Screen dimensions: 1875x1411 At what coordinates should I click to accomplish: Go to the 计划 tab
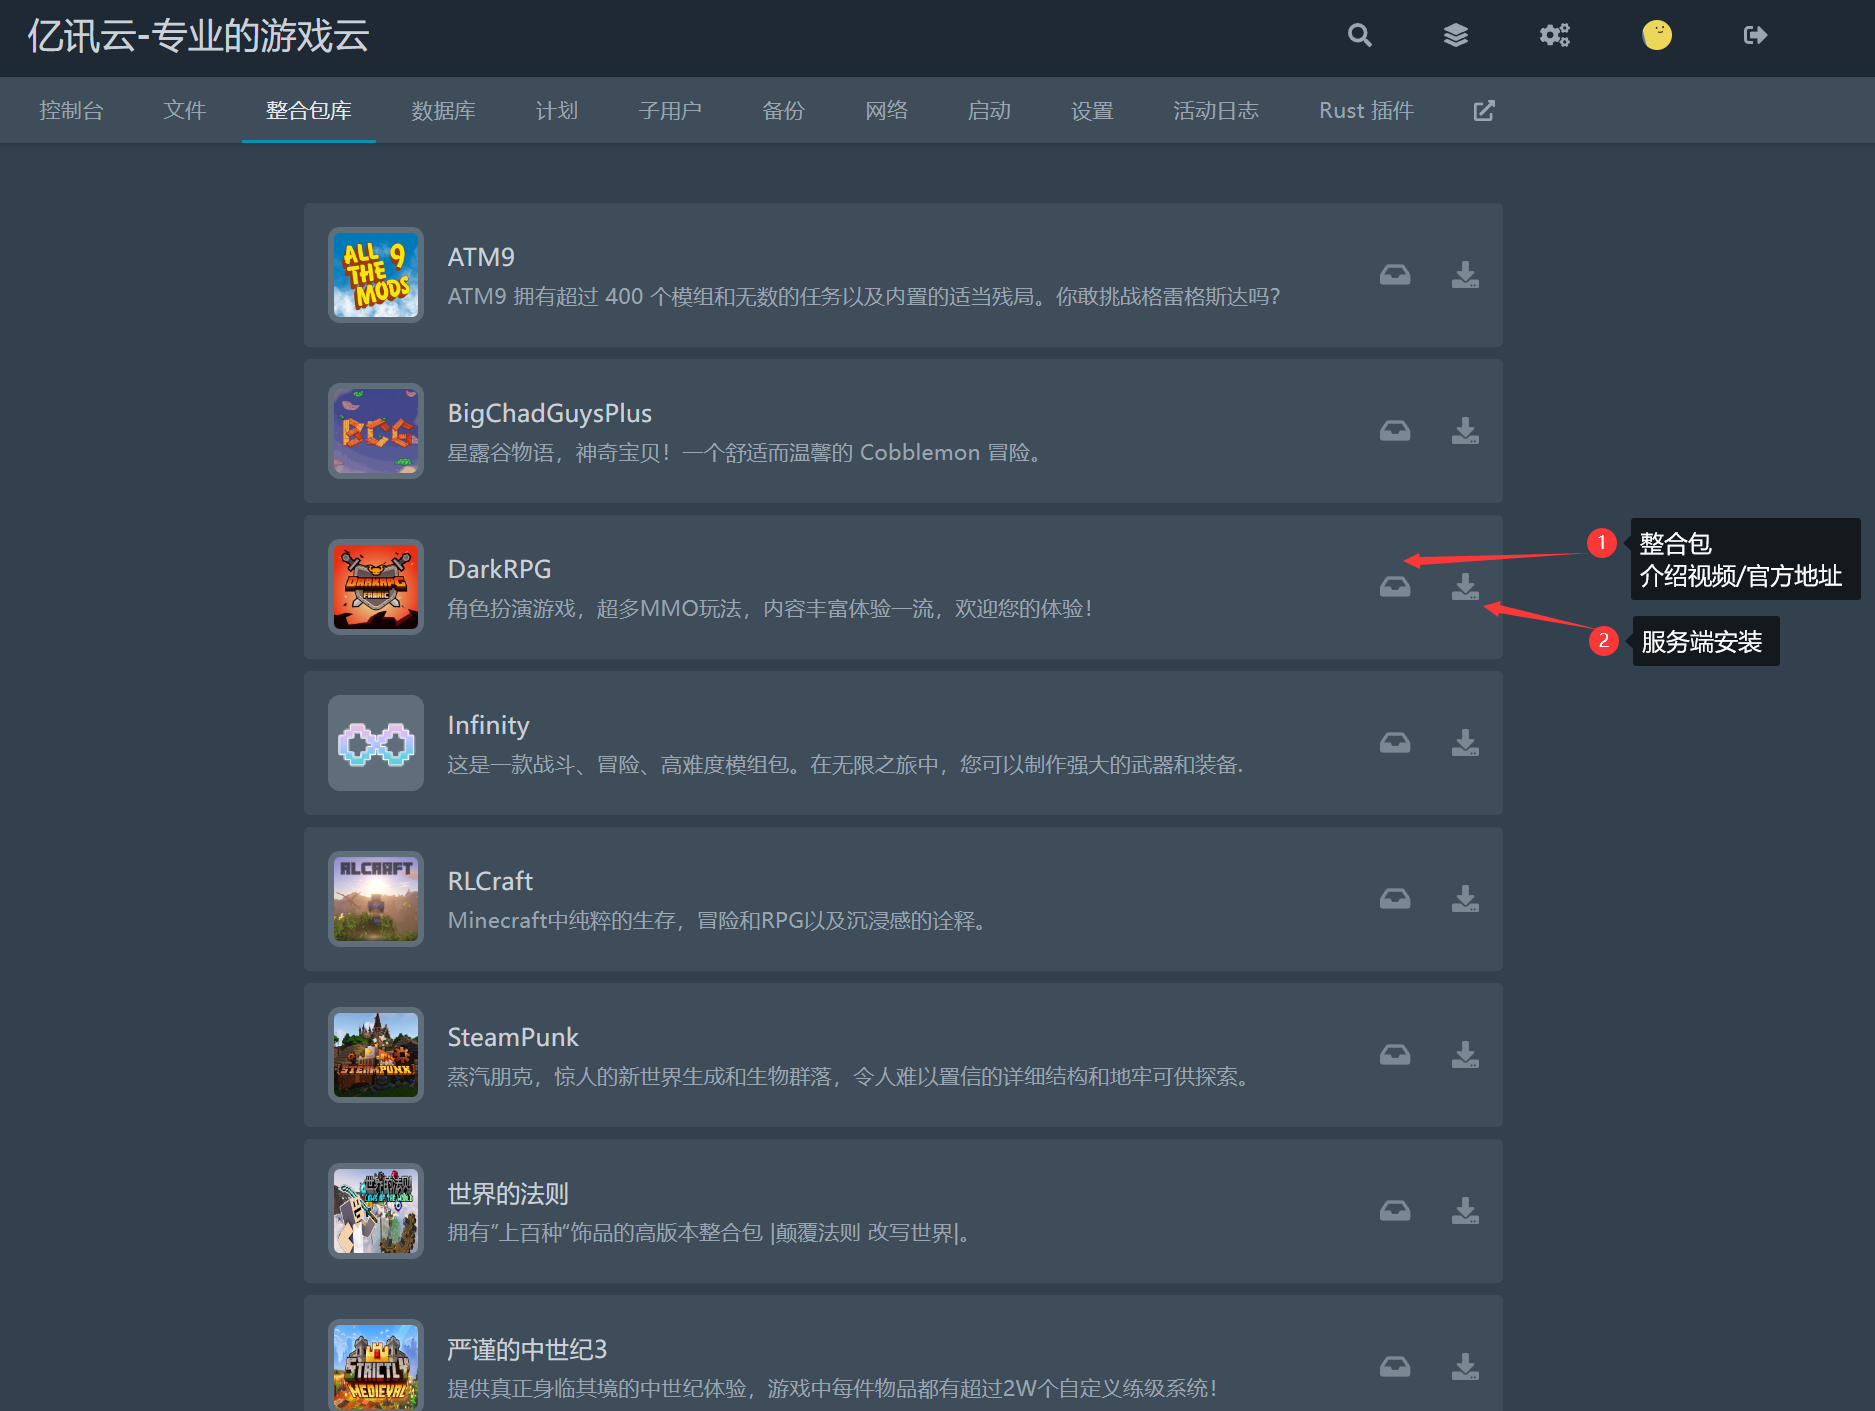point(557,110)
